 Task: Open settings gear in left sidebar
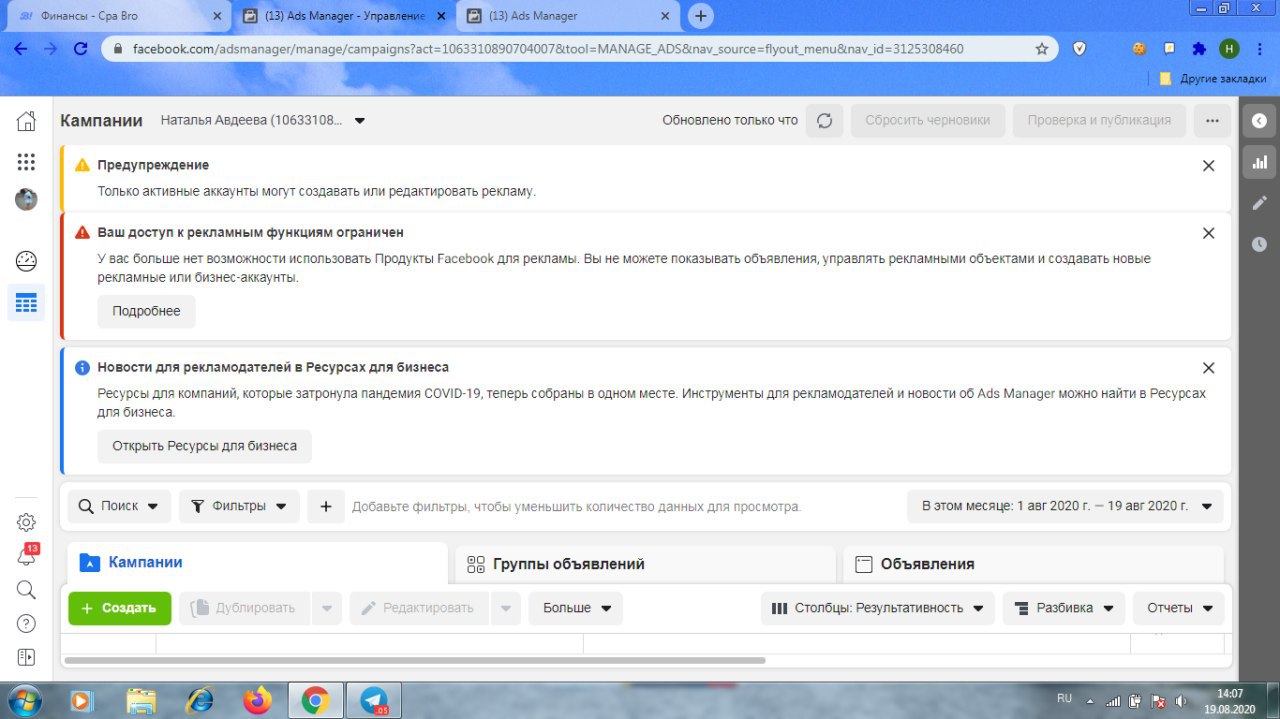coord(26,522)
